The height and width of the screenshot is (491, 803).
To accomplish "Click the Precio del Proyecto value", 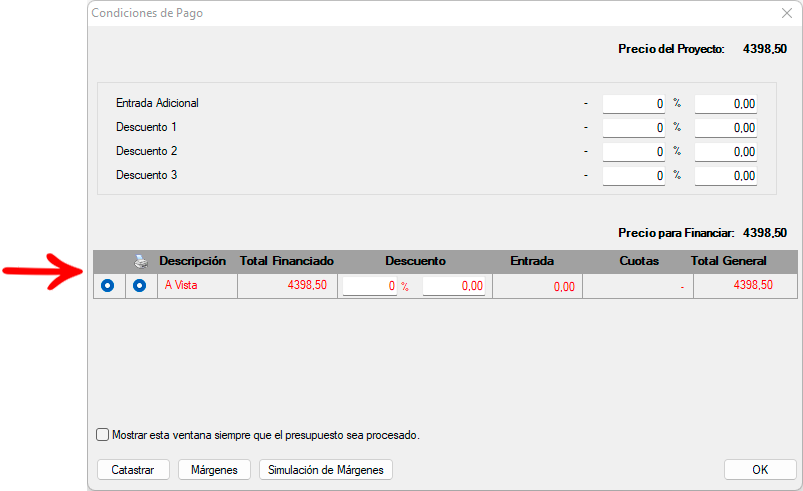I will (765, 49).
